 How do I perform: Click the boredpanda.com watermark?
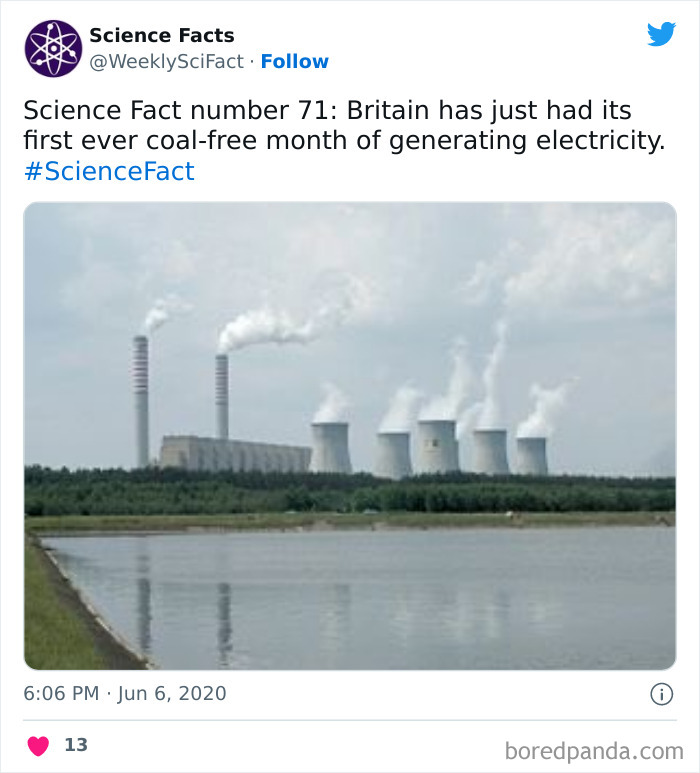pyautogui.click(x=594, y=750)
